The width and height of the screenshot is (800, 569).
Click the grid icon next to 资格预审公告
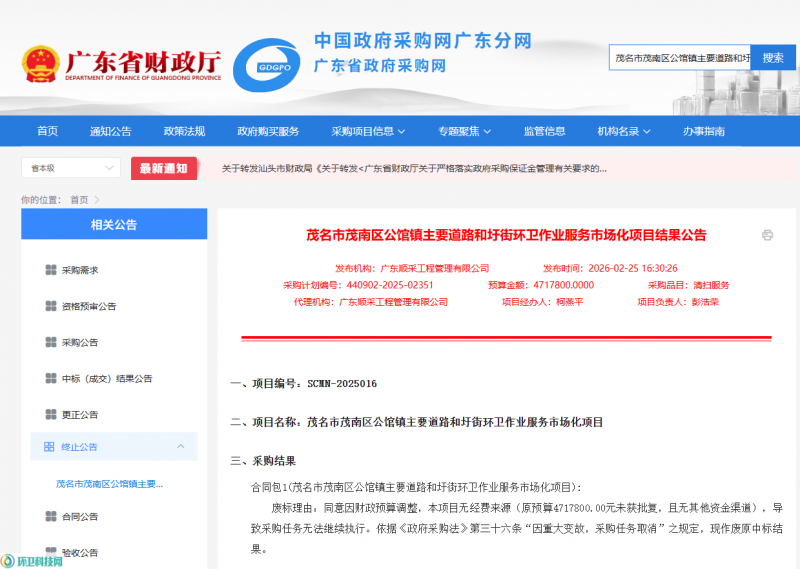click(51, 306)
